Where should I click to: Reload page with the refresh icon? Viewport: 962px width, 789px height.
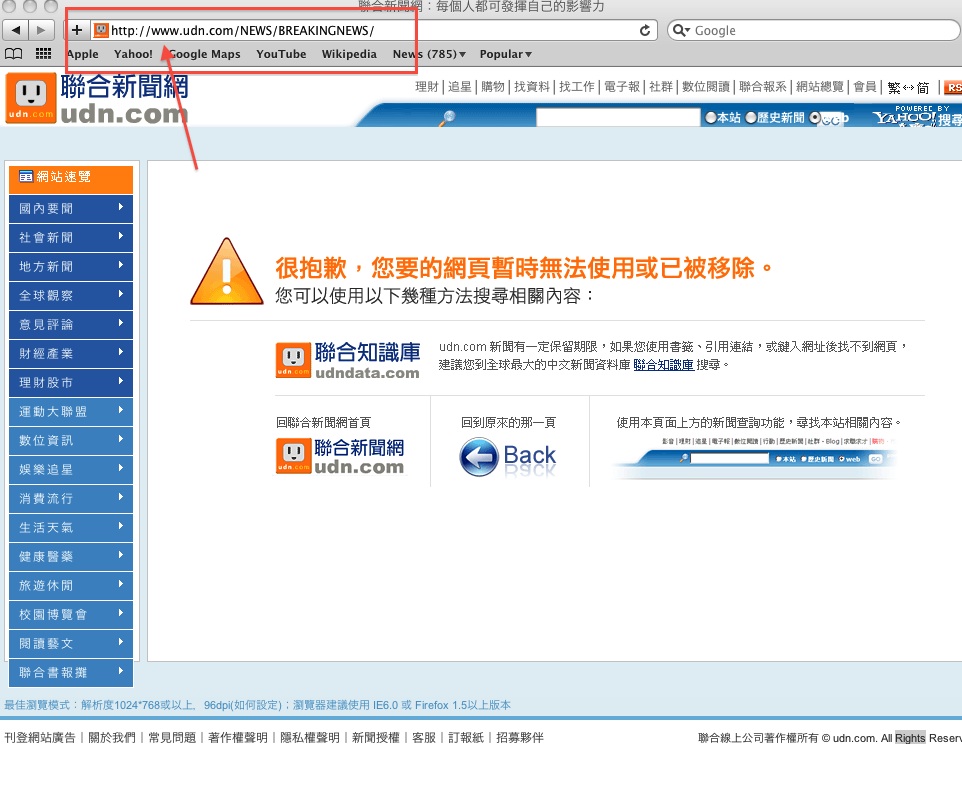pyautogui.click(x=645, y=30)
